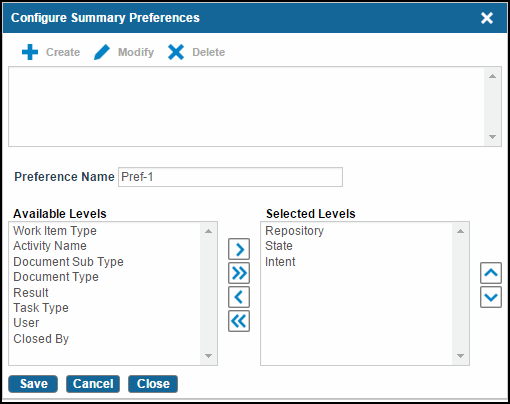Select Document Sub Type level
Image resolution: width=510 pixels, height=404 pixels.
pyautogui.click(x=68, y=262)
